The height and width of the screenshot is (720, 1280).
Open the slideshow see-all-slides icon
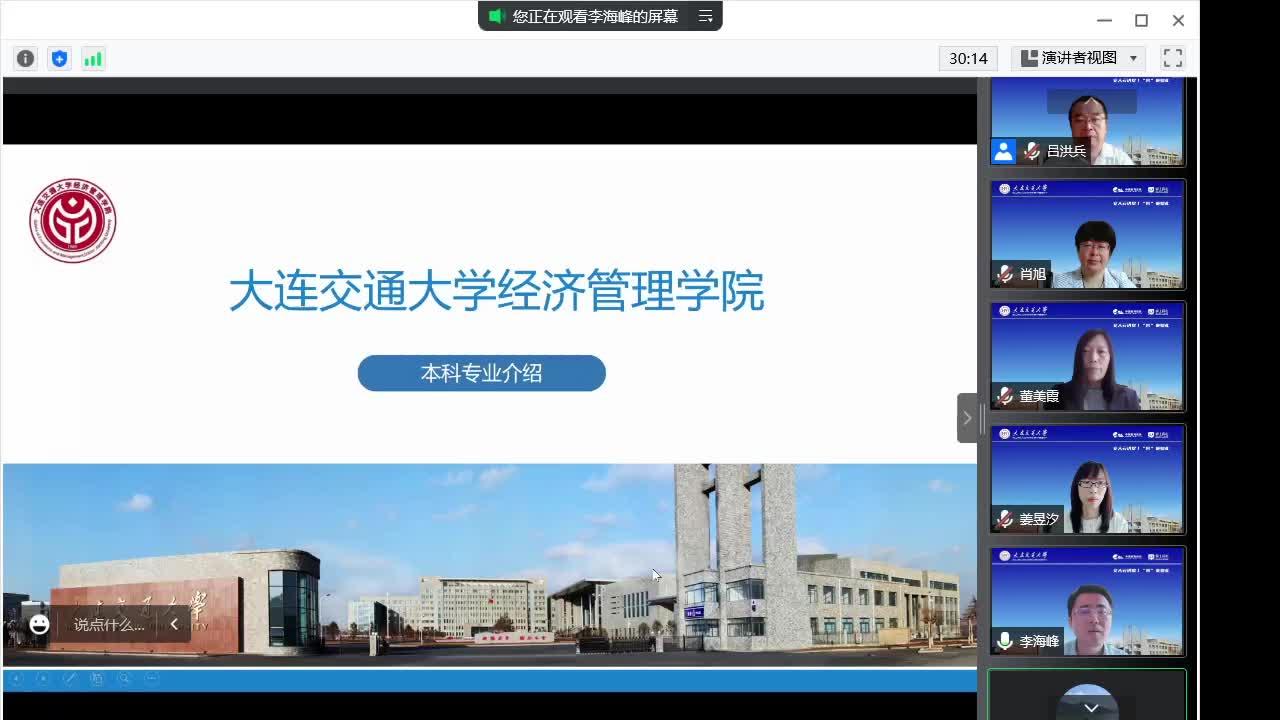point(97,679)
